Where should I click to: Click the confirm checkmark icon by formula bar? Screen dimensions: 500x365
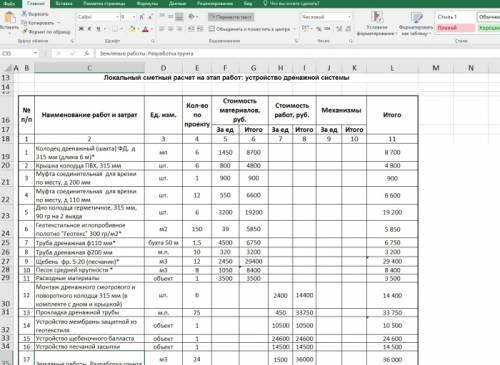point(73,53)
